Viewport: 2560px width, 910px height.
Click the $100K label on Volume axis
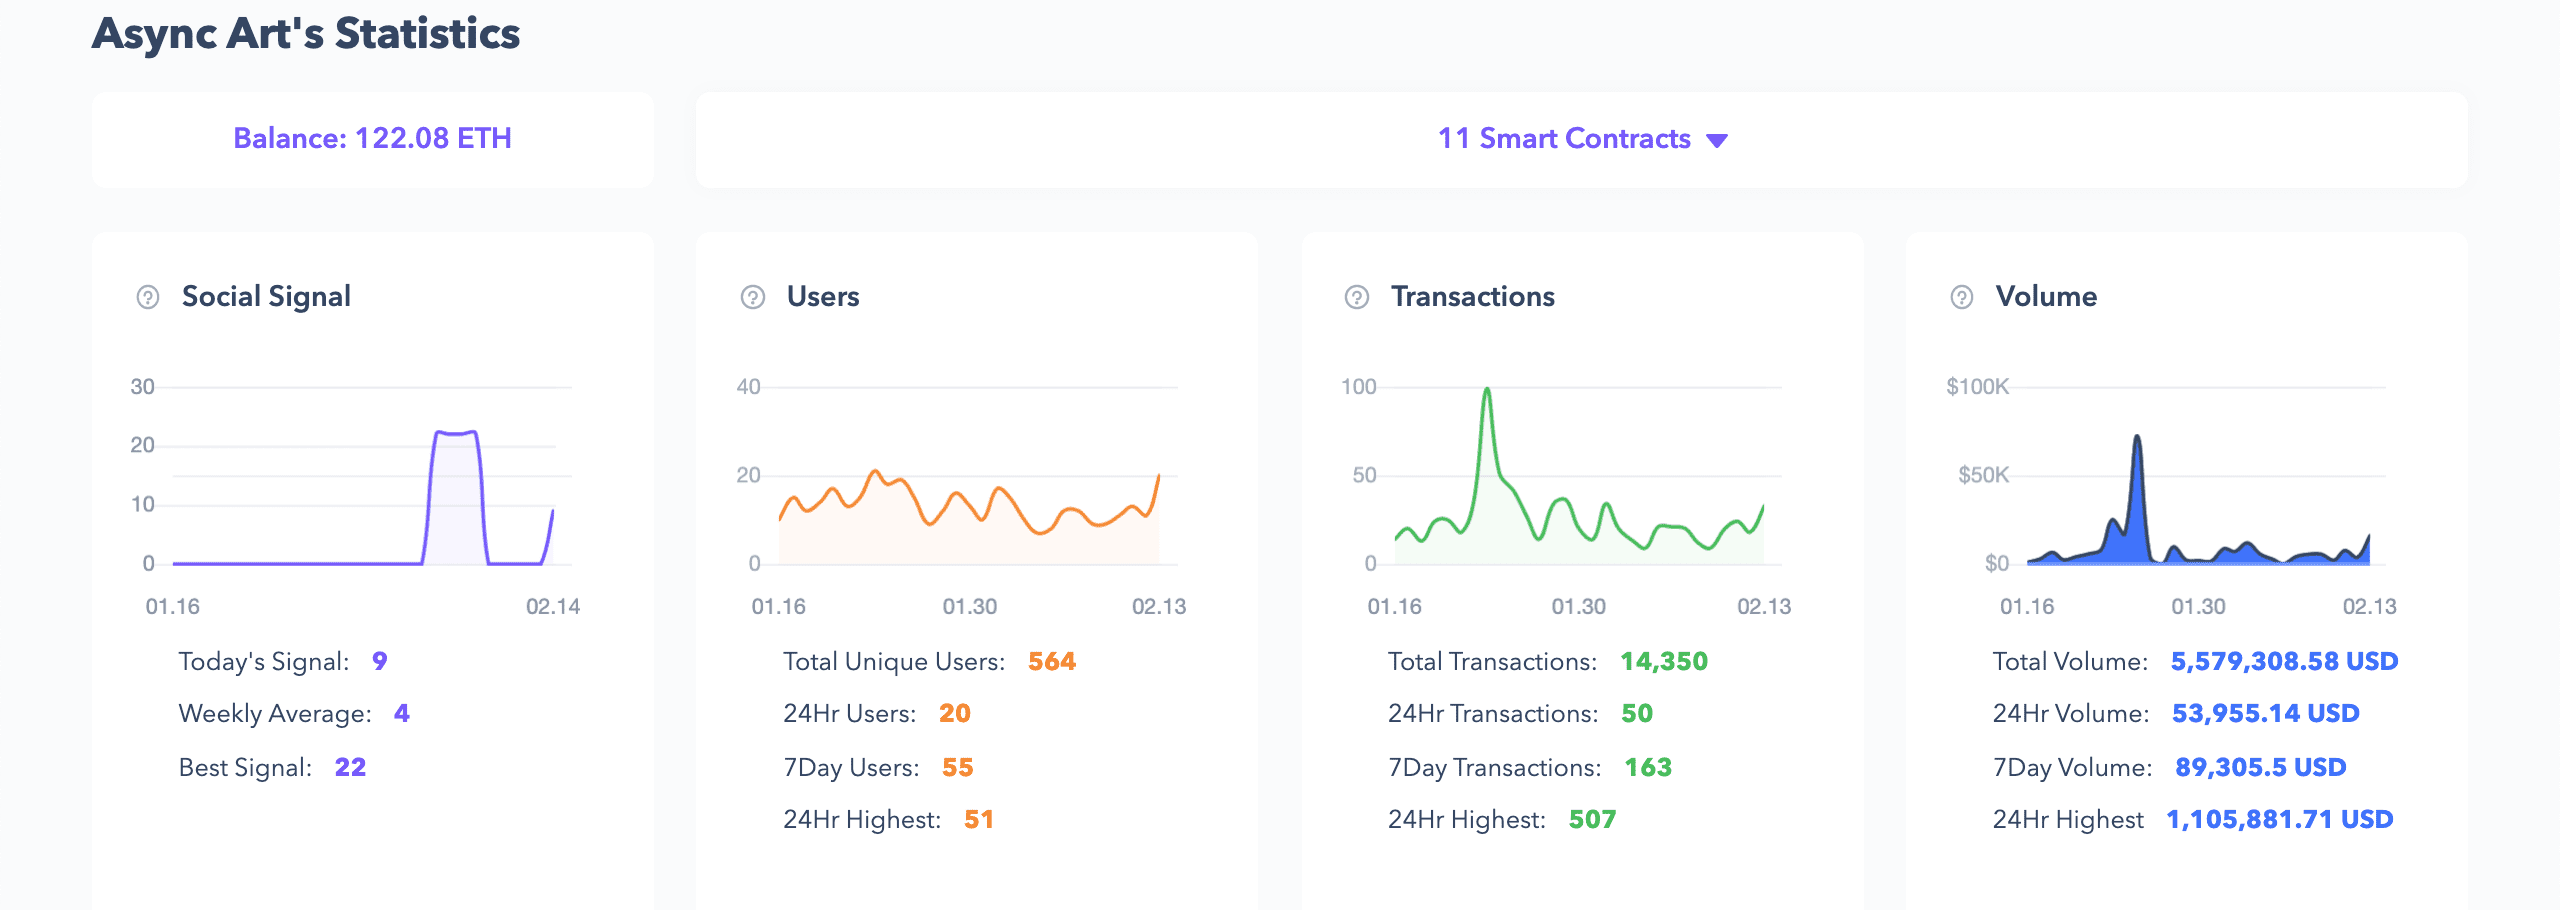(1977, 386)
